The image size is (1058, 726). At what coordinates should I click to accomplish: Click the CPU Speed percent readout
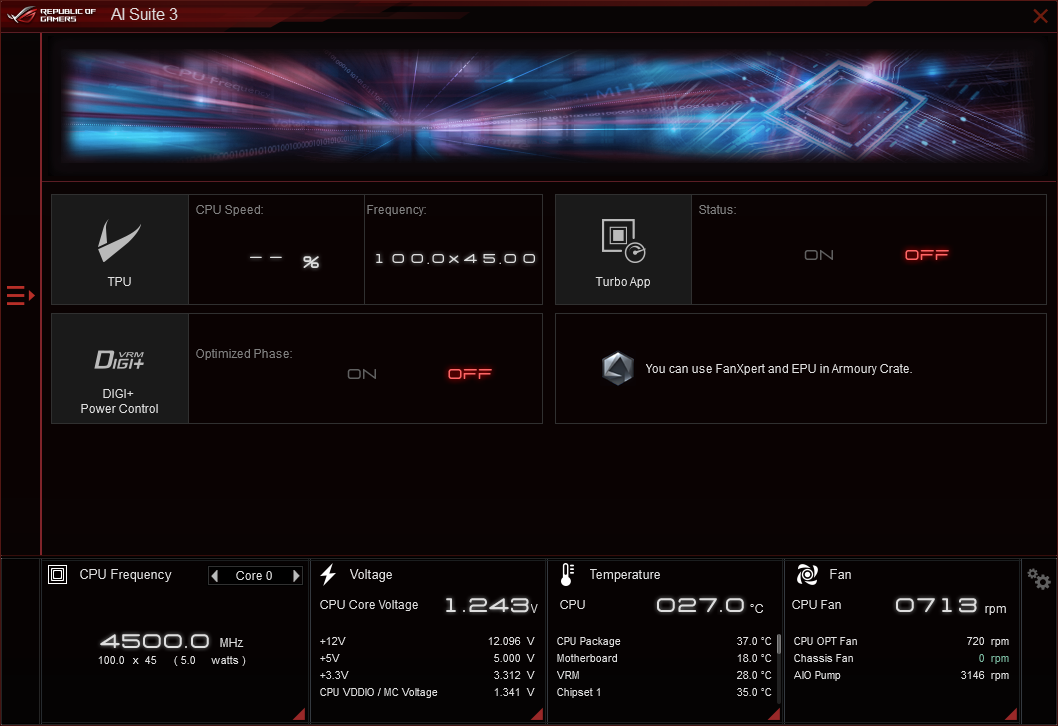pyautogui.click(x=284, y=260)
